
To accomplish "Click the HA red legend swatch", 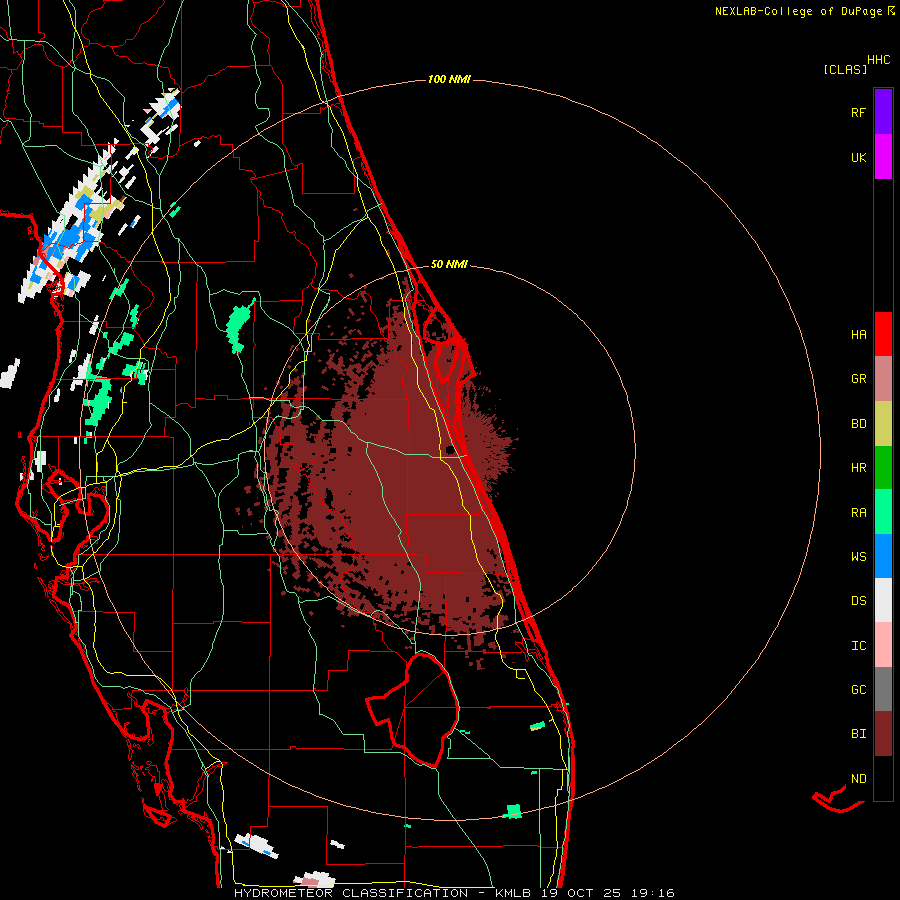I will pyautogui.click(x=883, y=334).
